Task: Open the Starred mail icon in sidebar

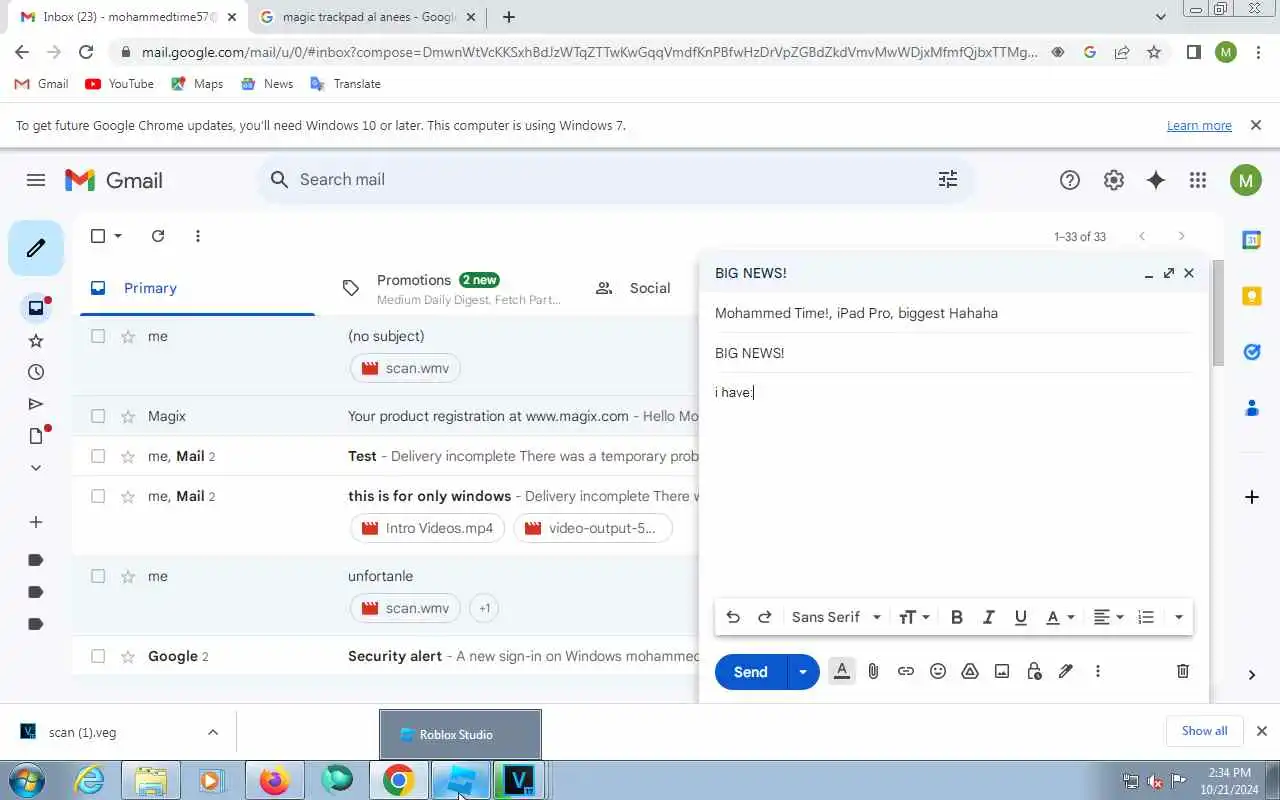Action: coord(36,340)
